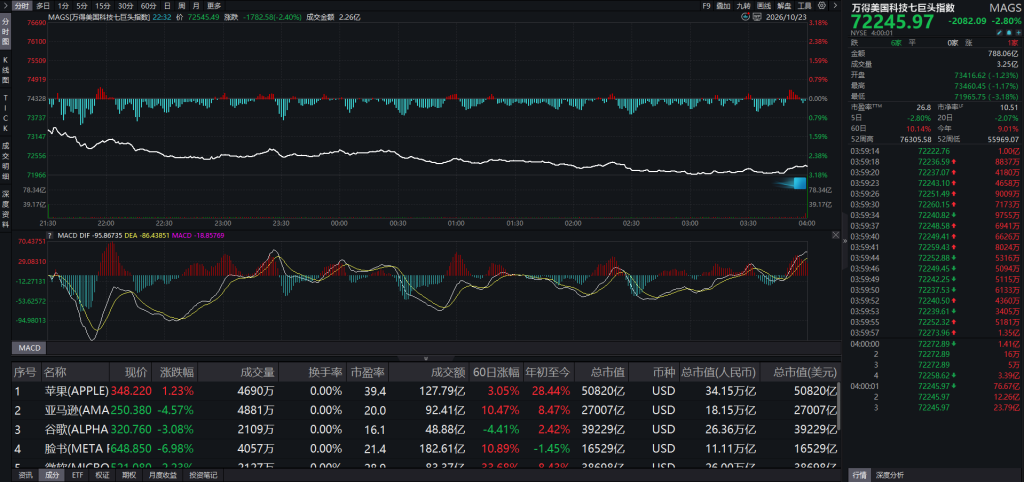Select the 分时 timeframe tab
The image size is (1024, 482).
coord(22,5)
